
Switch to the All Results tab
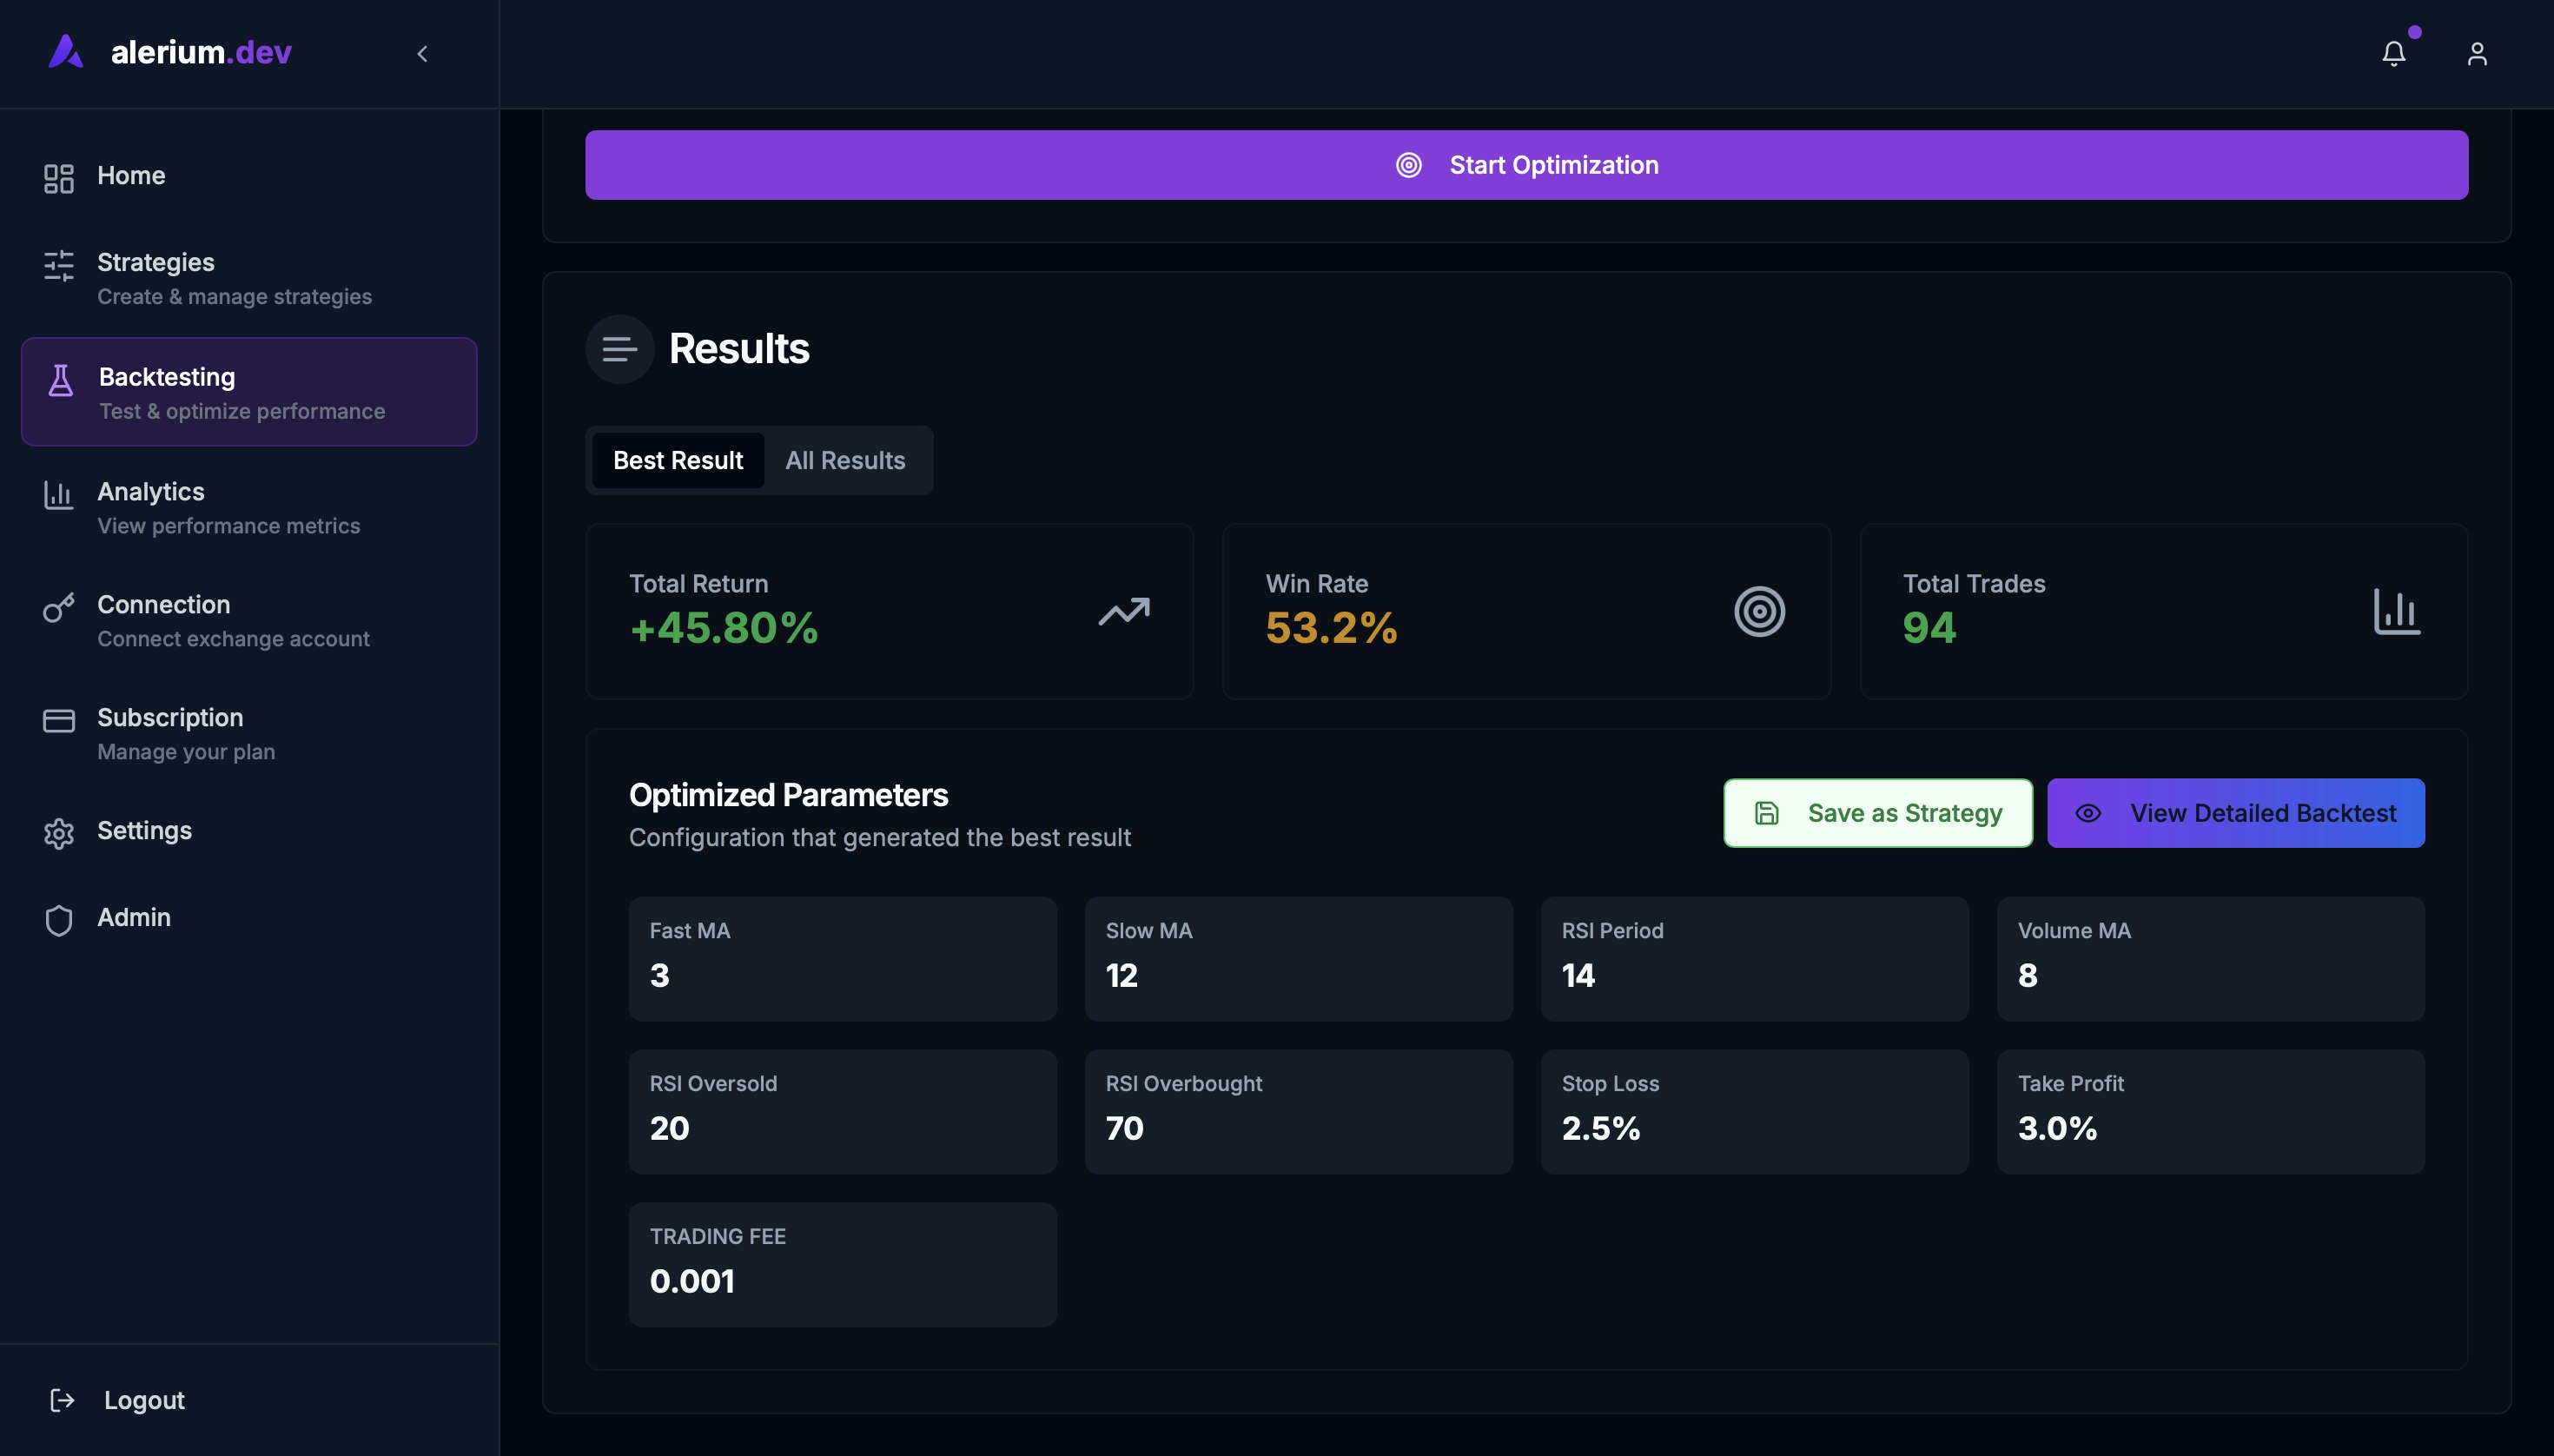[x=845, y=460]
